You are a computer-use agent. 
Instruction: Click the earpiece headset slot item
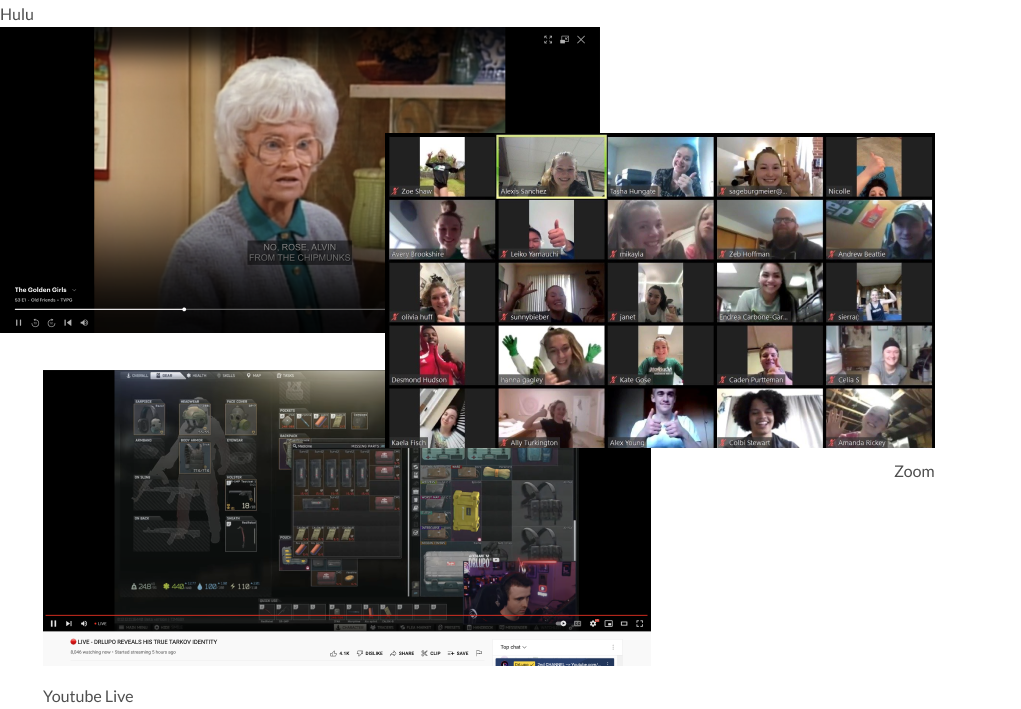(x=149, y=419)
